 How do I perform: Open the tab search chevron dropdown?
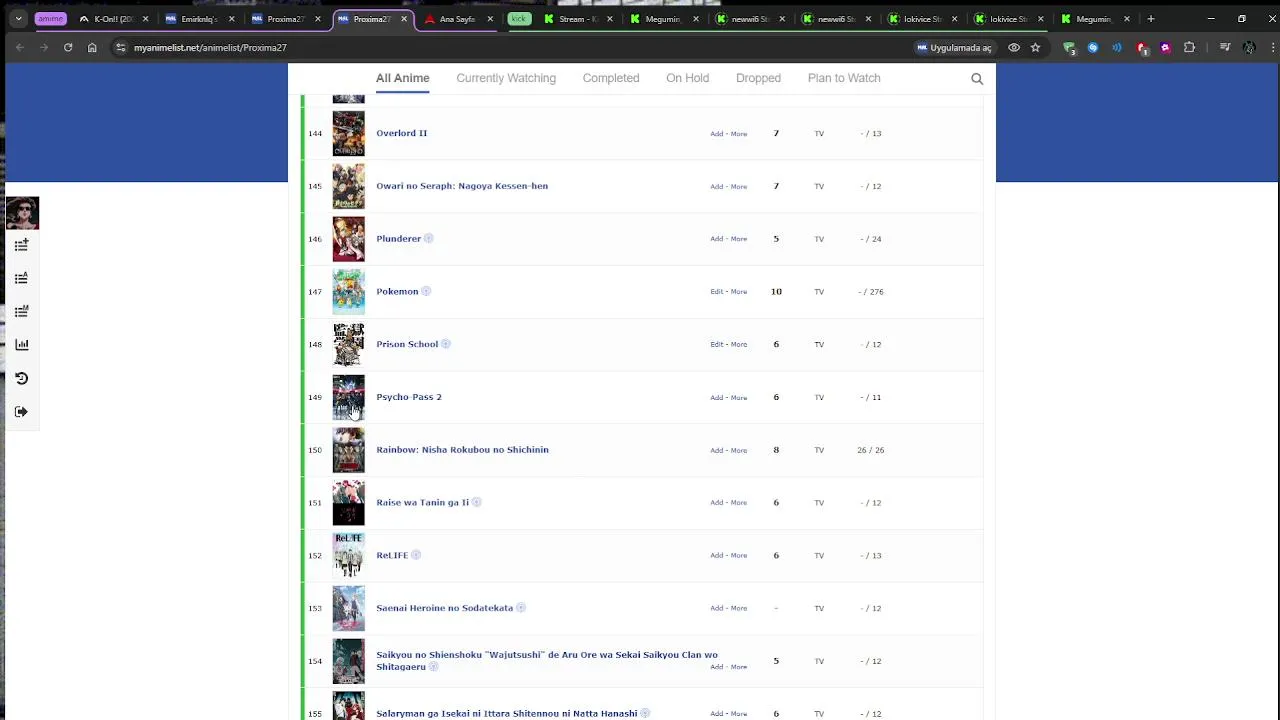pyautogui.click(x=18, y=19)
